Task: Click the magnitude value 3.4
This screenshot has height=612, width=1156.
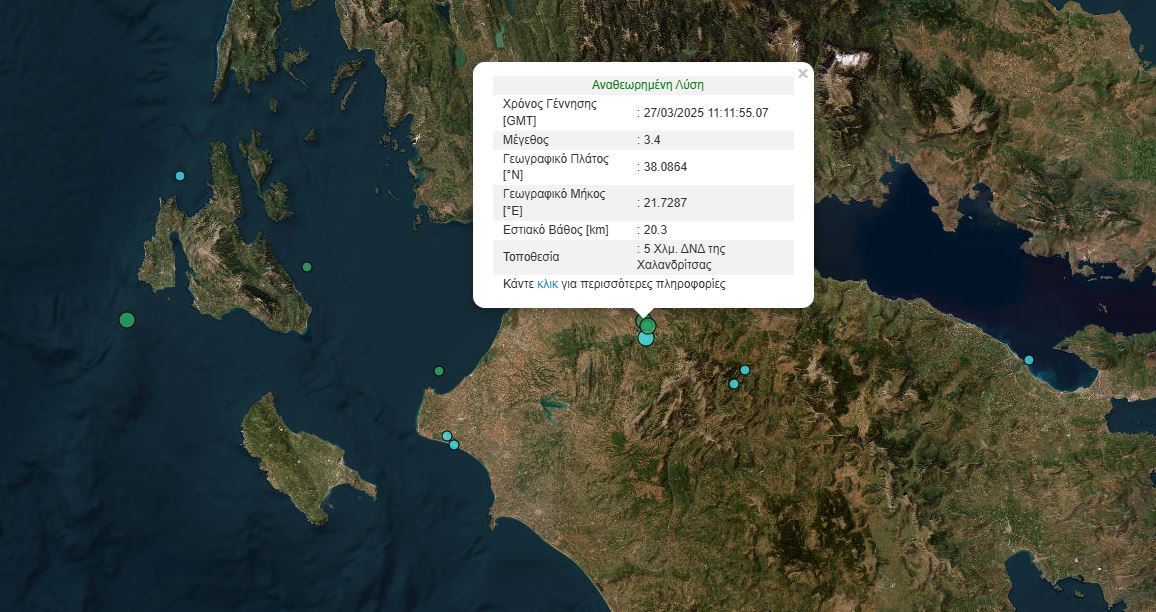Action: pos(652,140)
